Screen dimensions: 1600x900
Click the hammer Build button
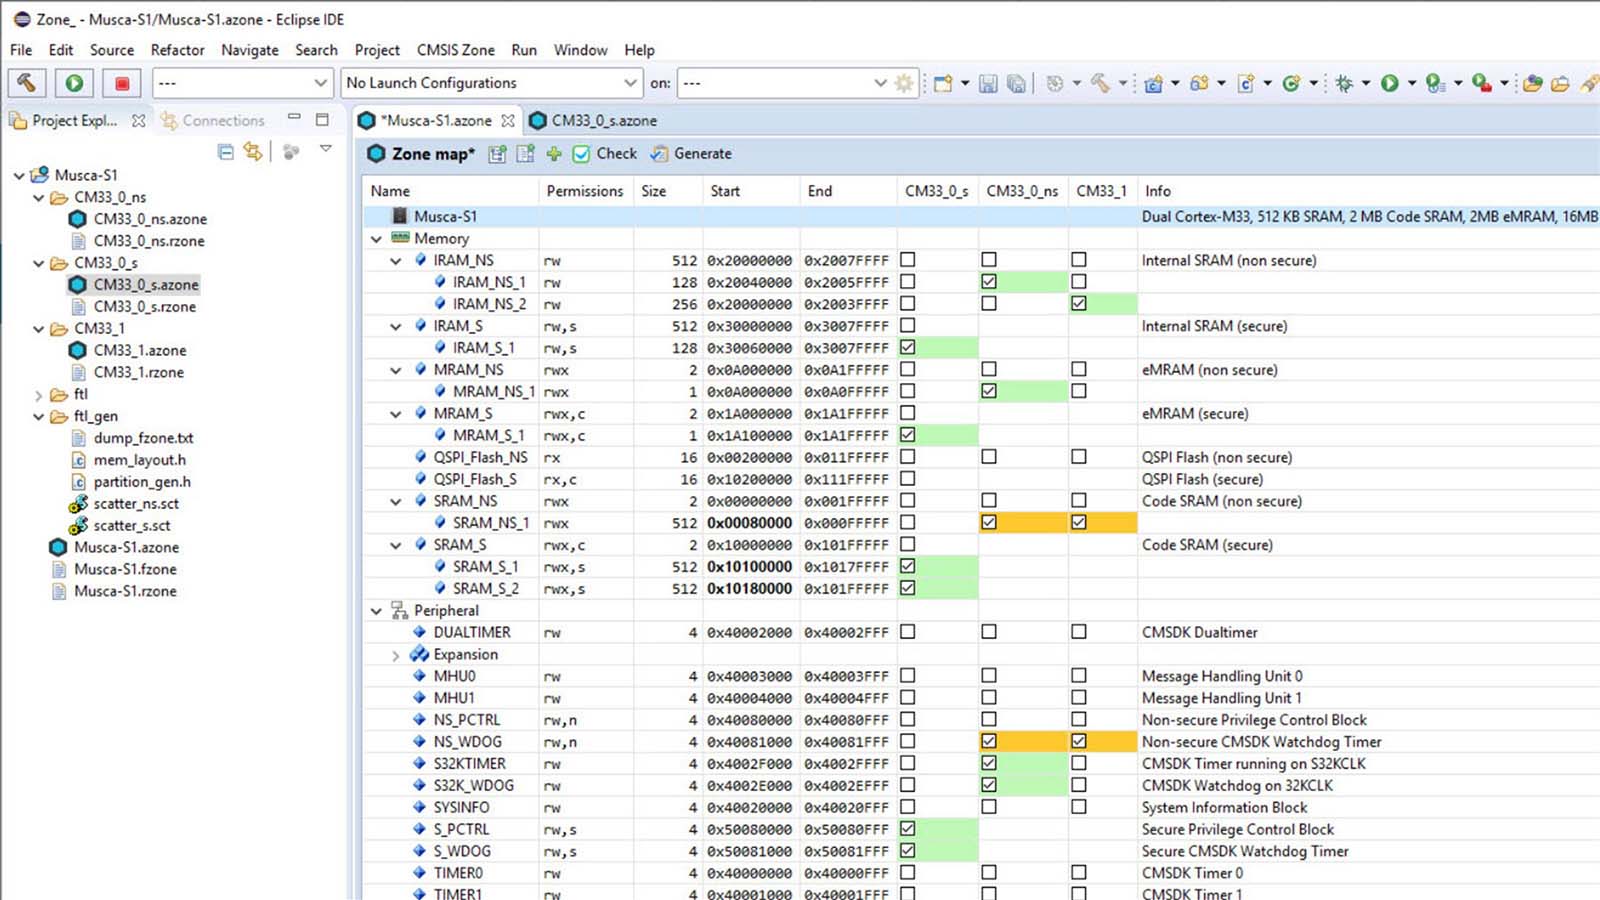[x=27, y=83]
